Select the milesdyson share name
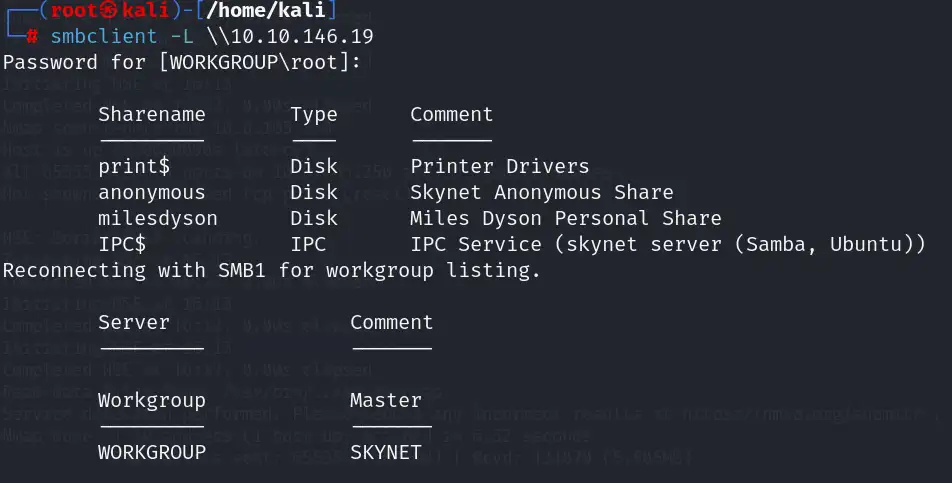 157,218
